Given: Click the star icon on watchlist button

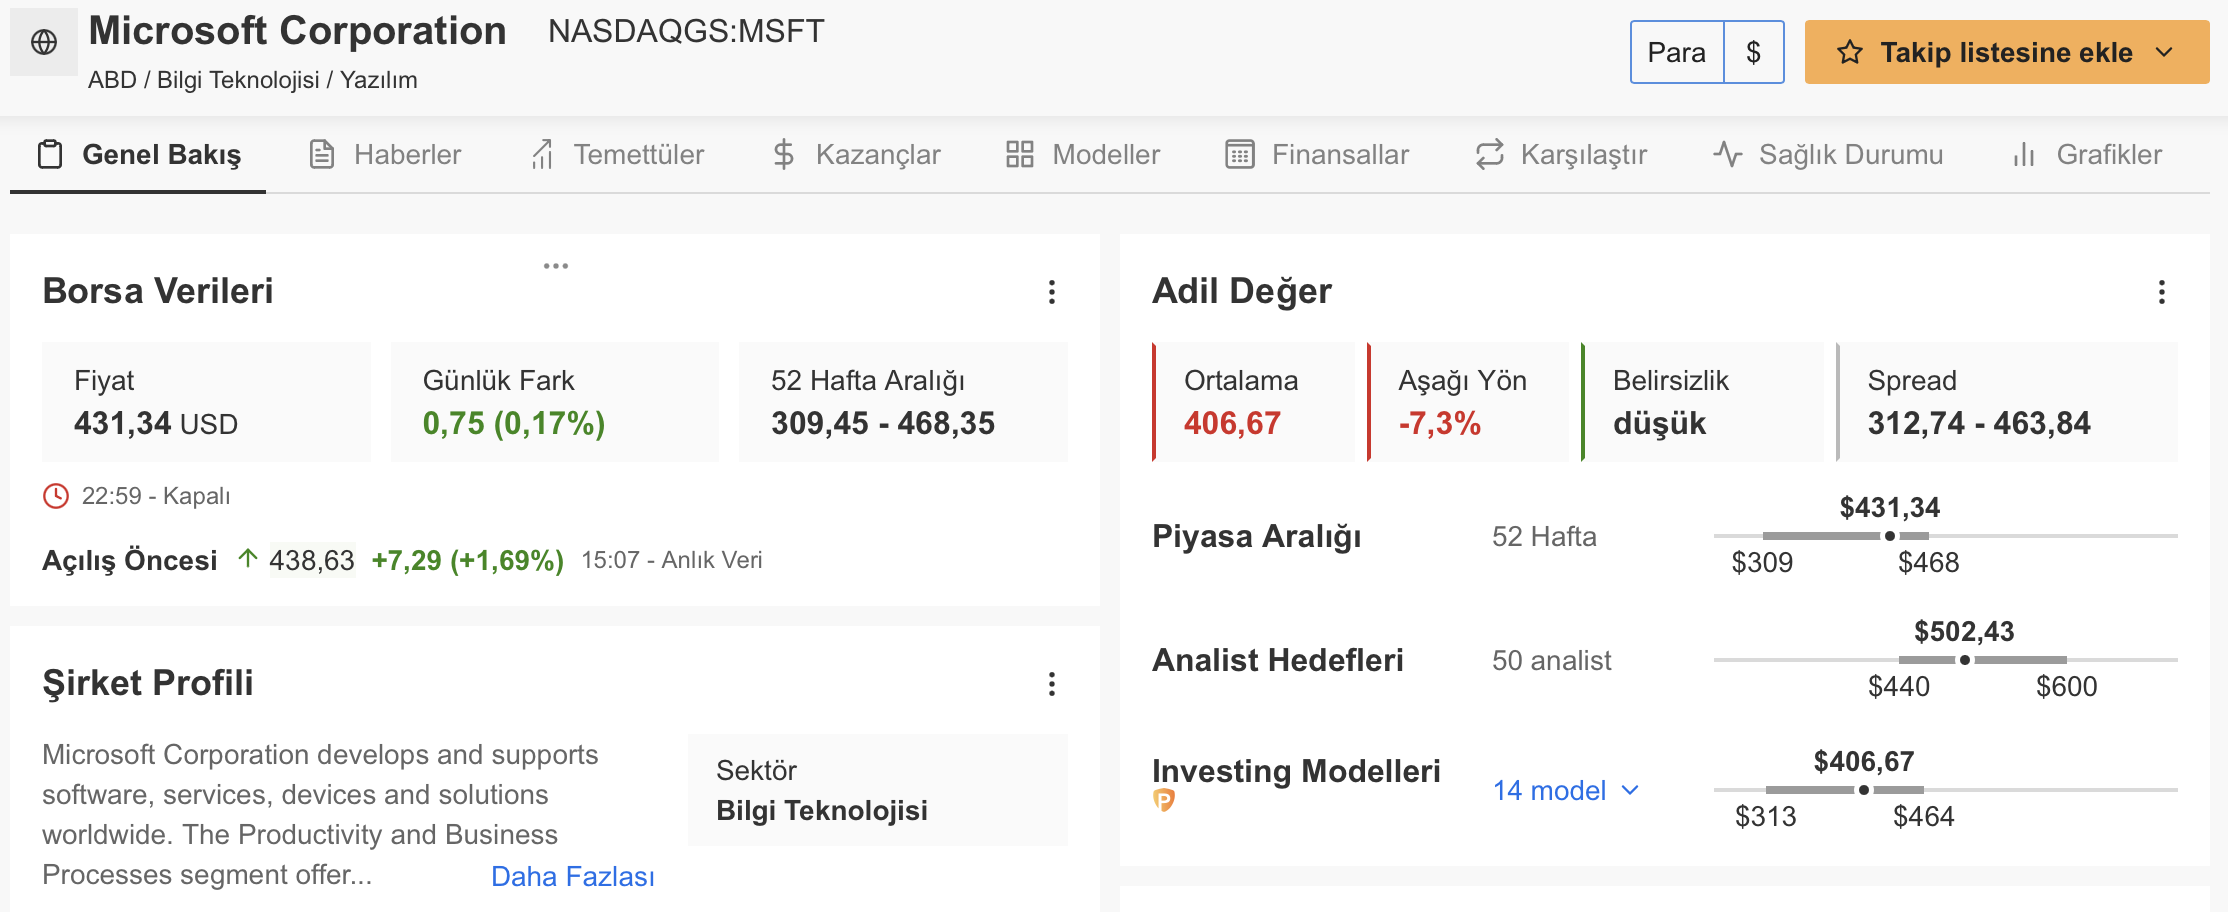Looking at the screenshot, I should pyautogui.click(x=1850, y=52).
